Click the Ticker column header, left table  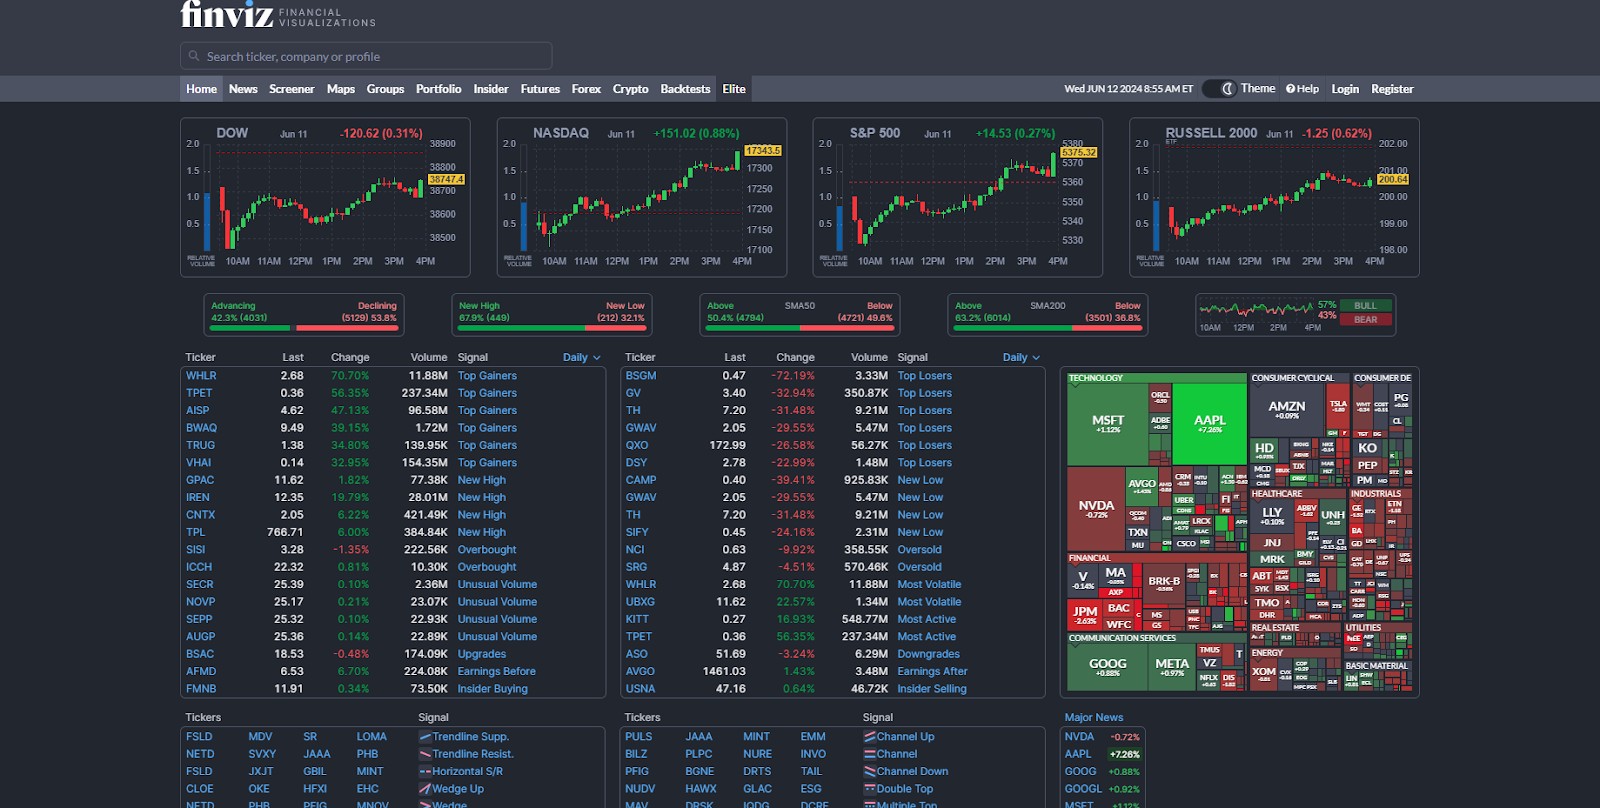pyautogui.click(x=200, y=358)
